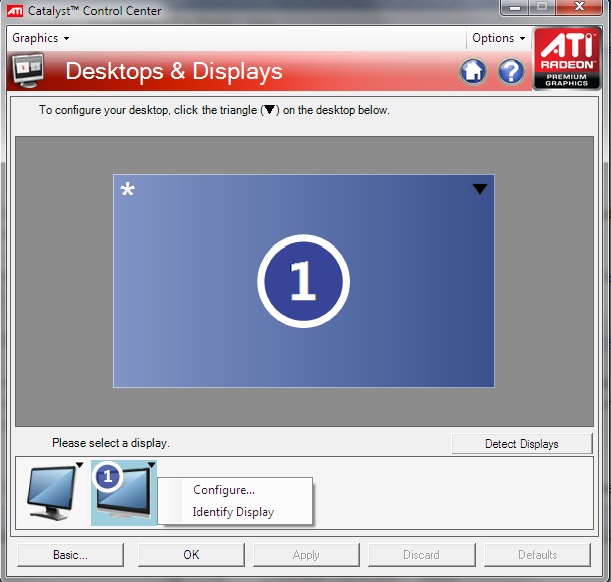611x582 pixels.
Task: Open the Options dropdown menu
Action: pos(498,38)
